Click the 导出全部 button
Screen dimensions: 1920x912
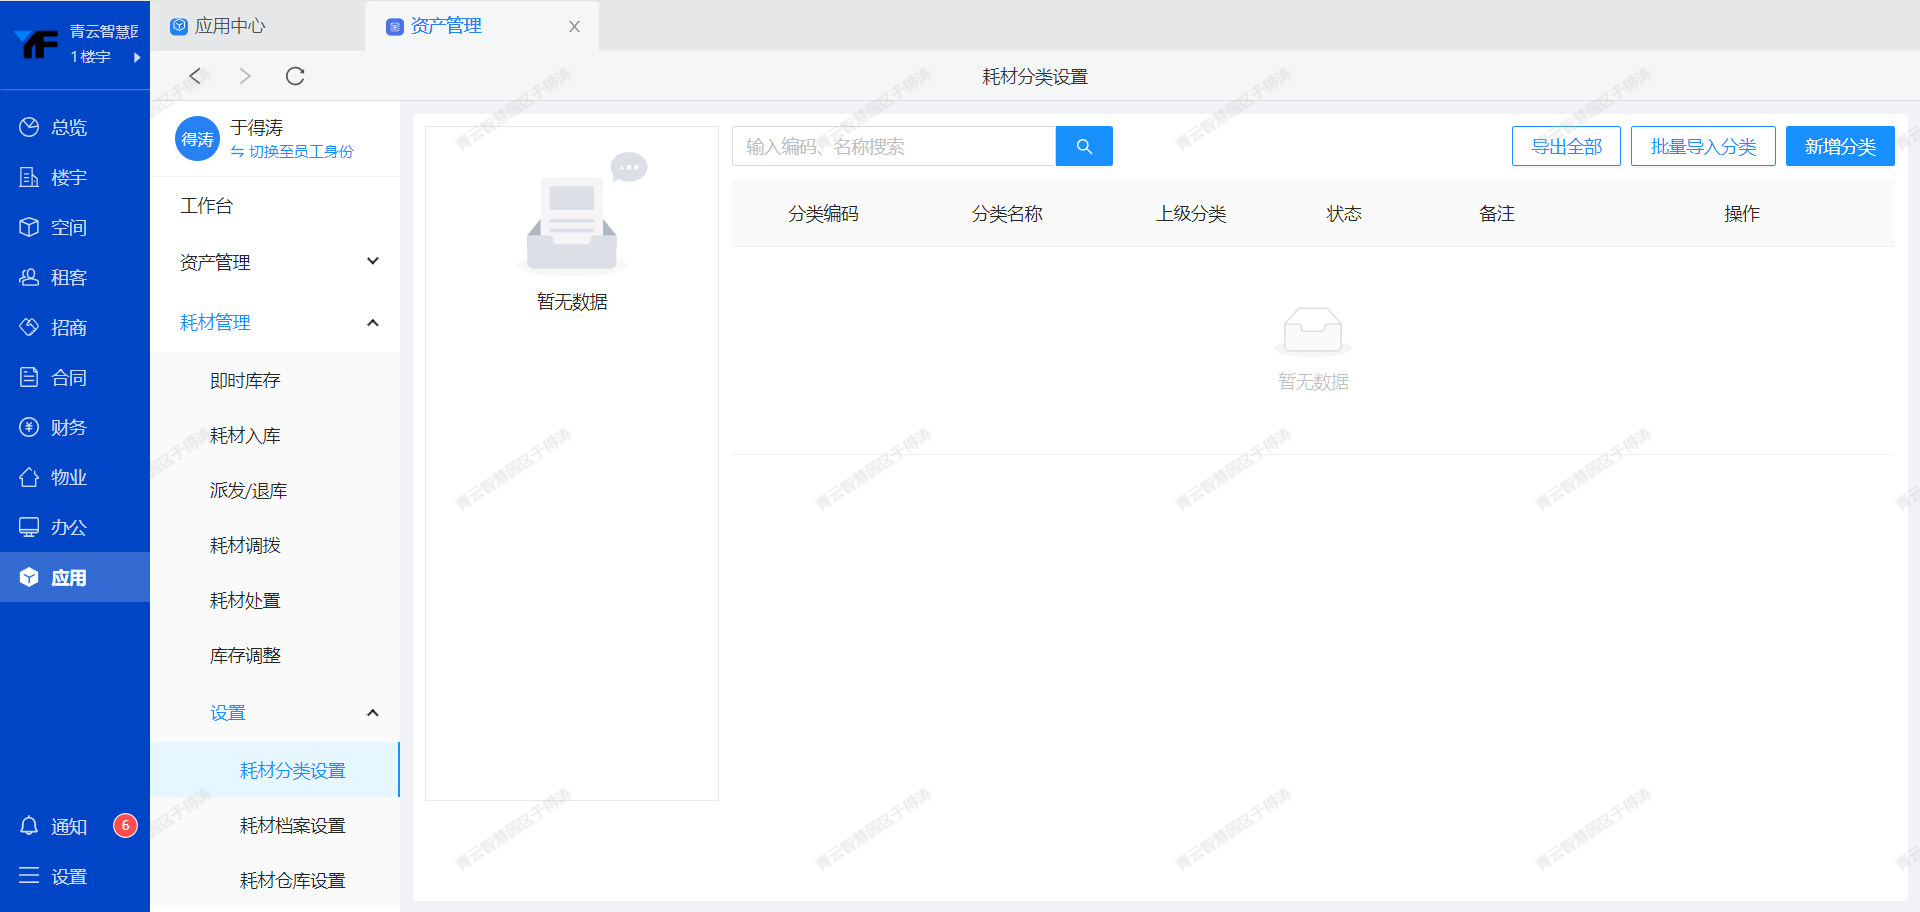(1565, 146)
